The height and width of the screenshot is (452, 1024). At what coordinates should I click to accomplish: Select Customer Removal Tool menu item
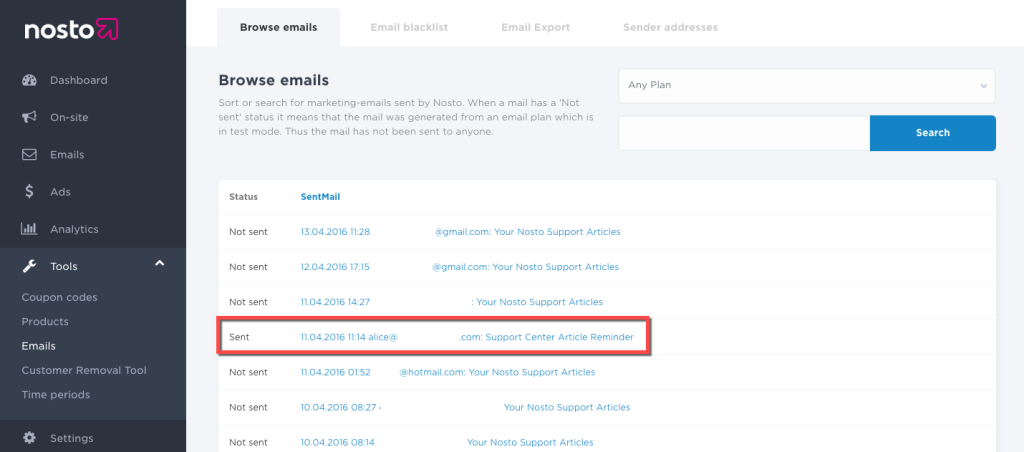84,371
